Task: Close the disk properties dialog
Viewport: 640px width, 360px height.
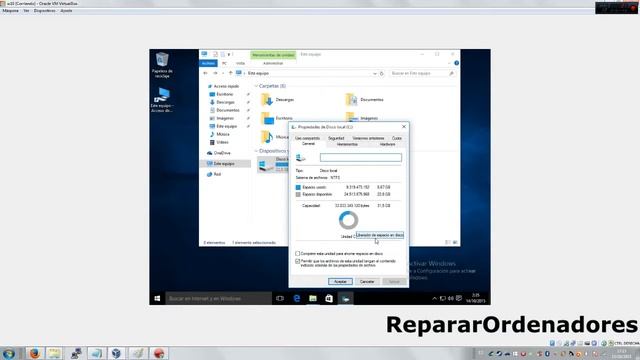Action: click(x=404, y=127)
